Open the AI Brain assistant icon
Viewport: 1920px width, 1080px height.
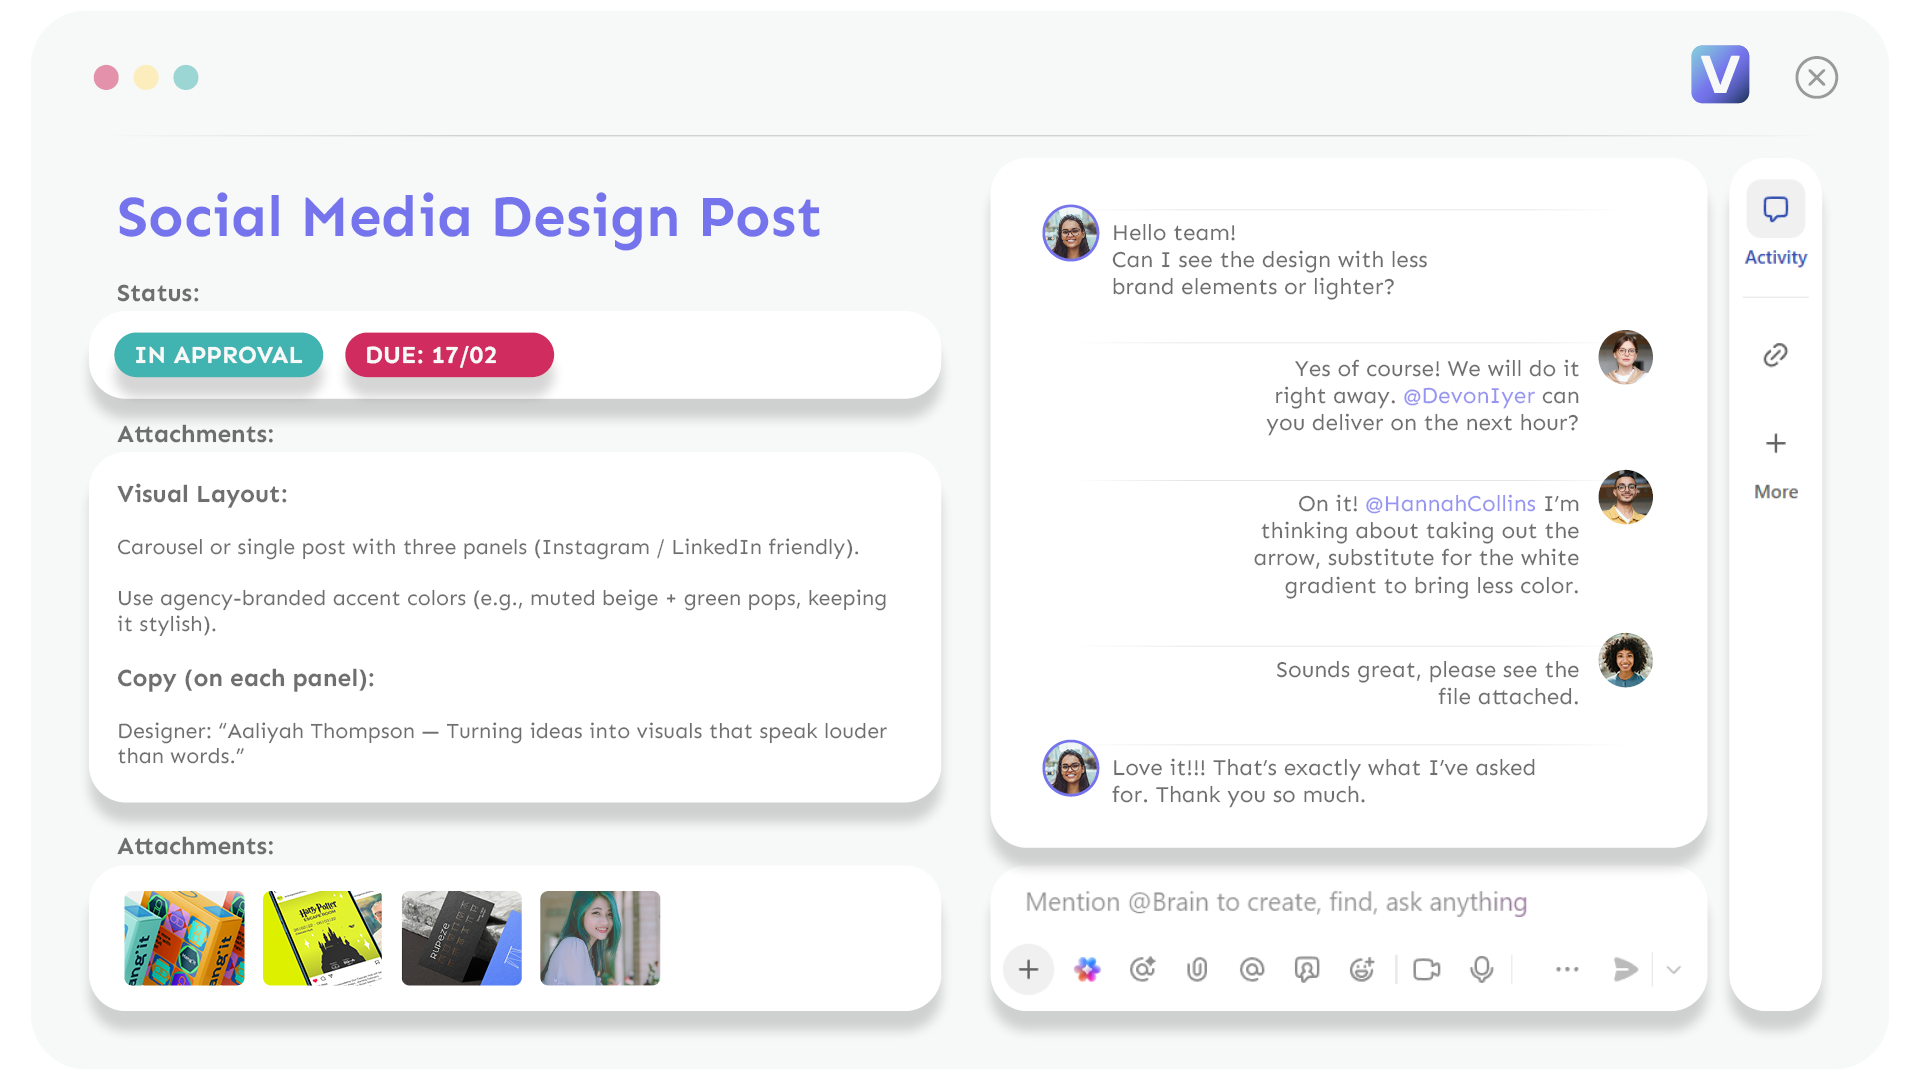1087,969
